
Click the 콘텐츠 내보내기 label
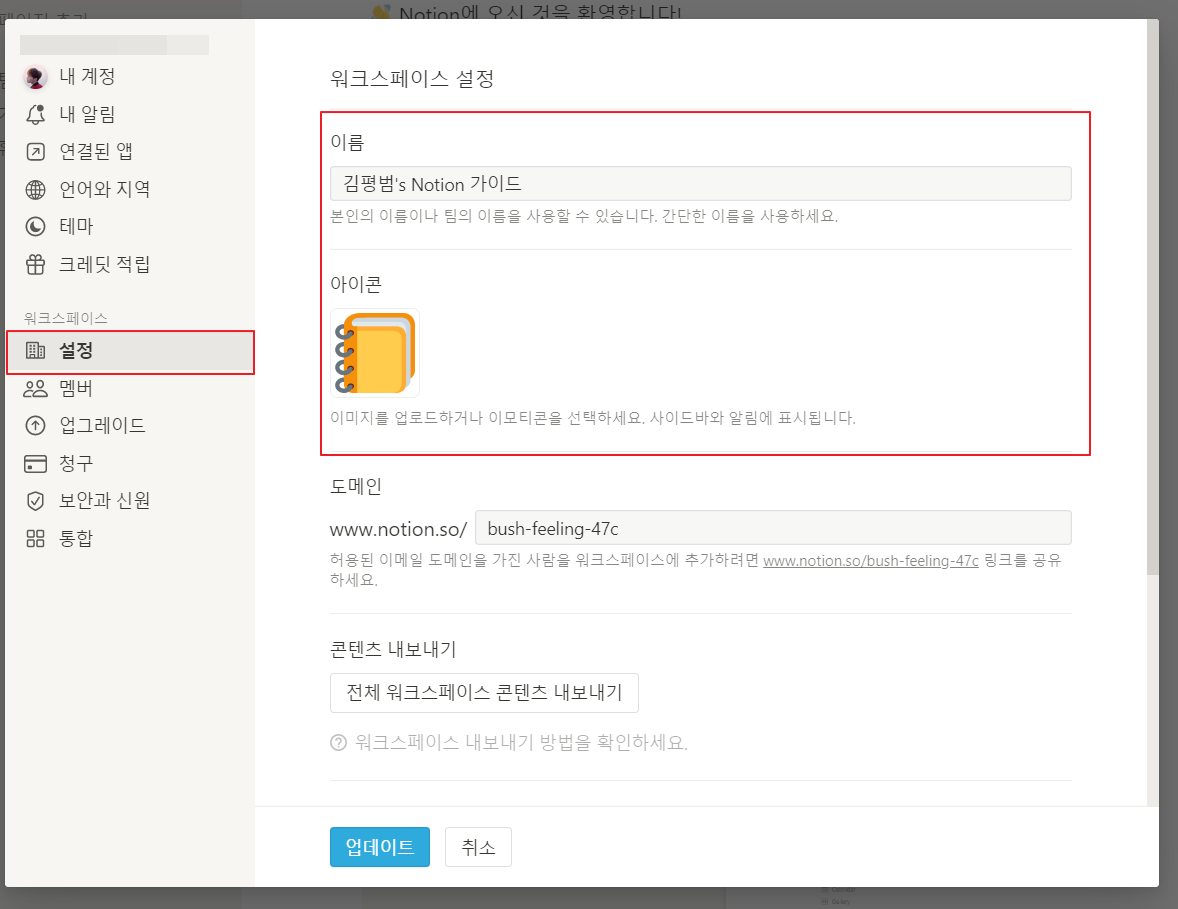point(393,649)
